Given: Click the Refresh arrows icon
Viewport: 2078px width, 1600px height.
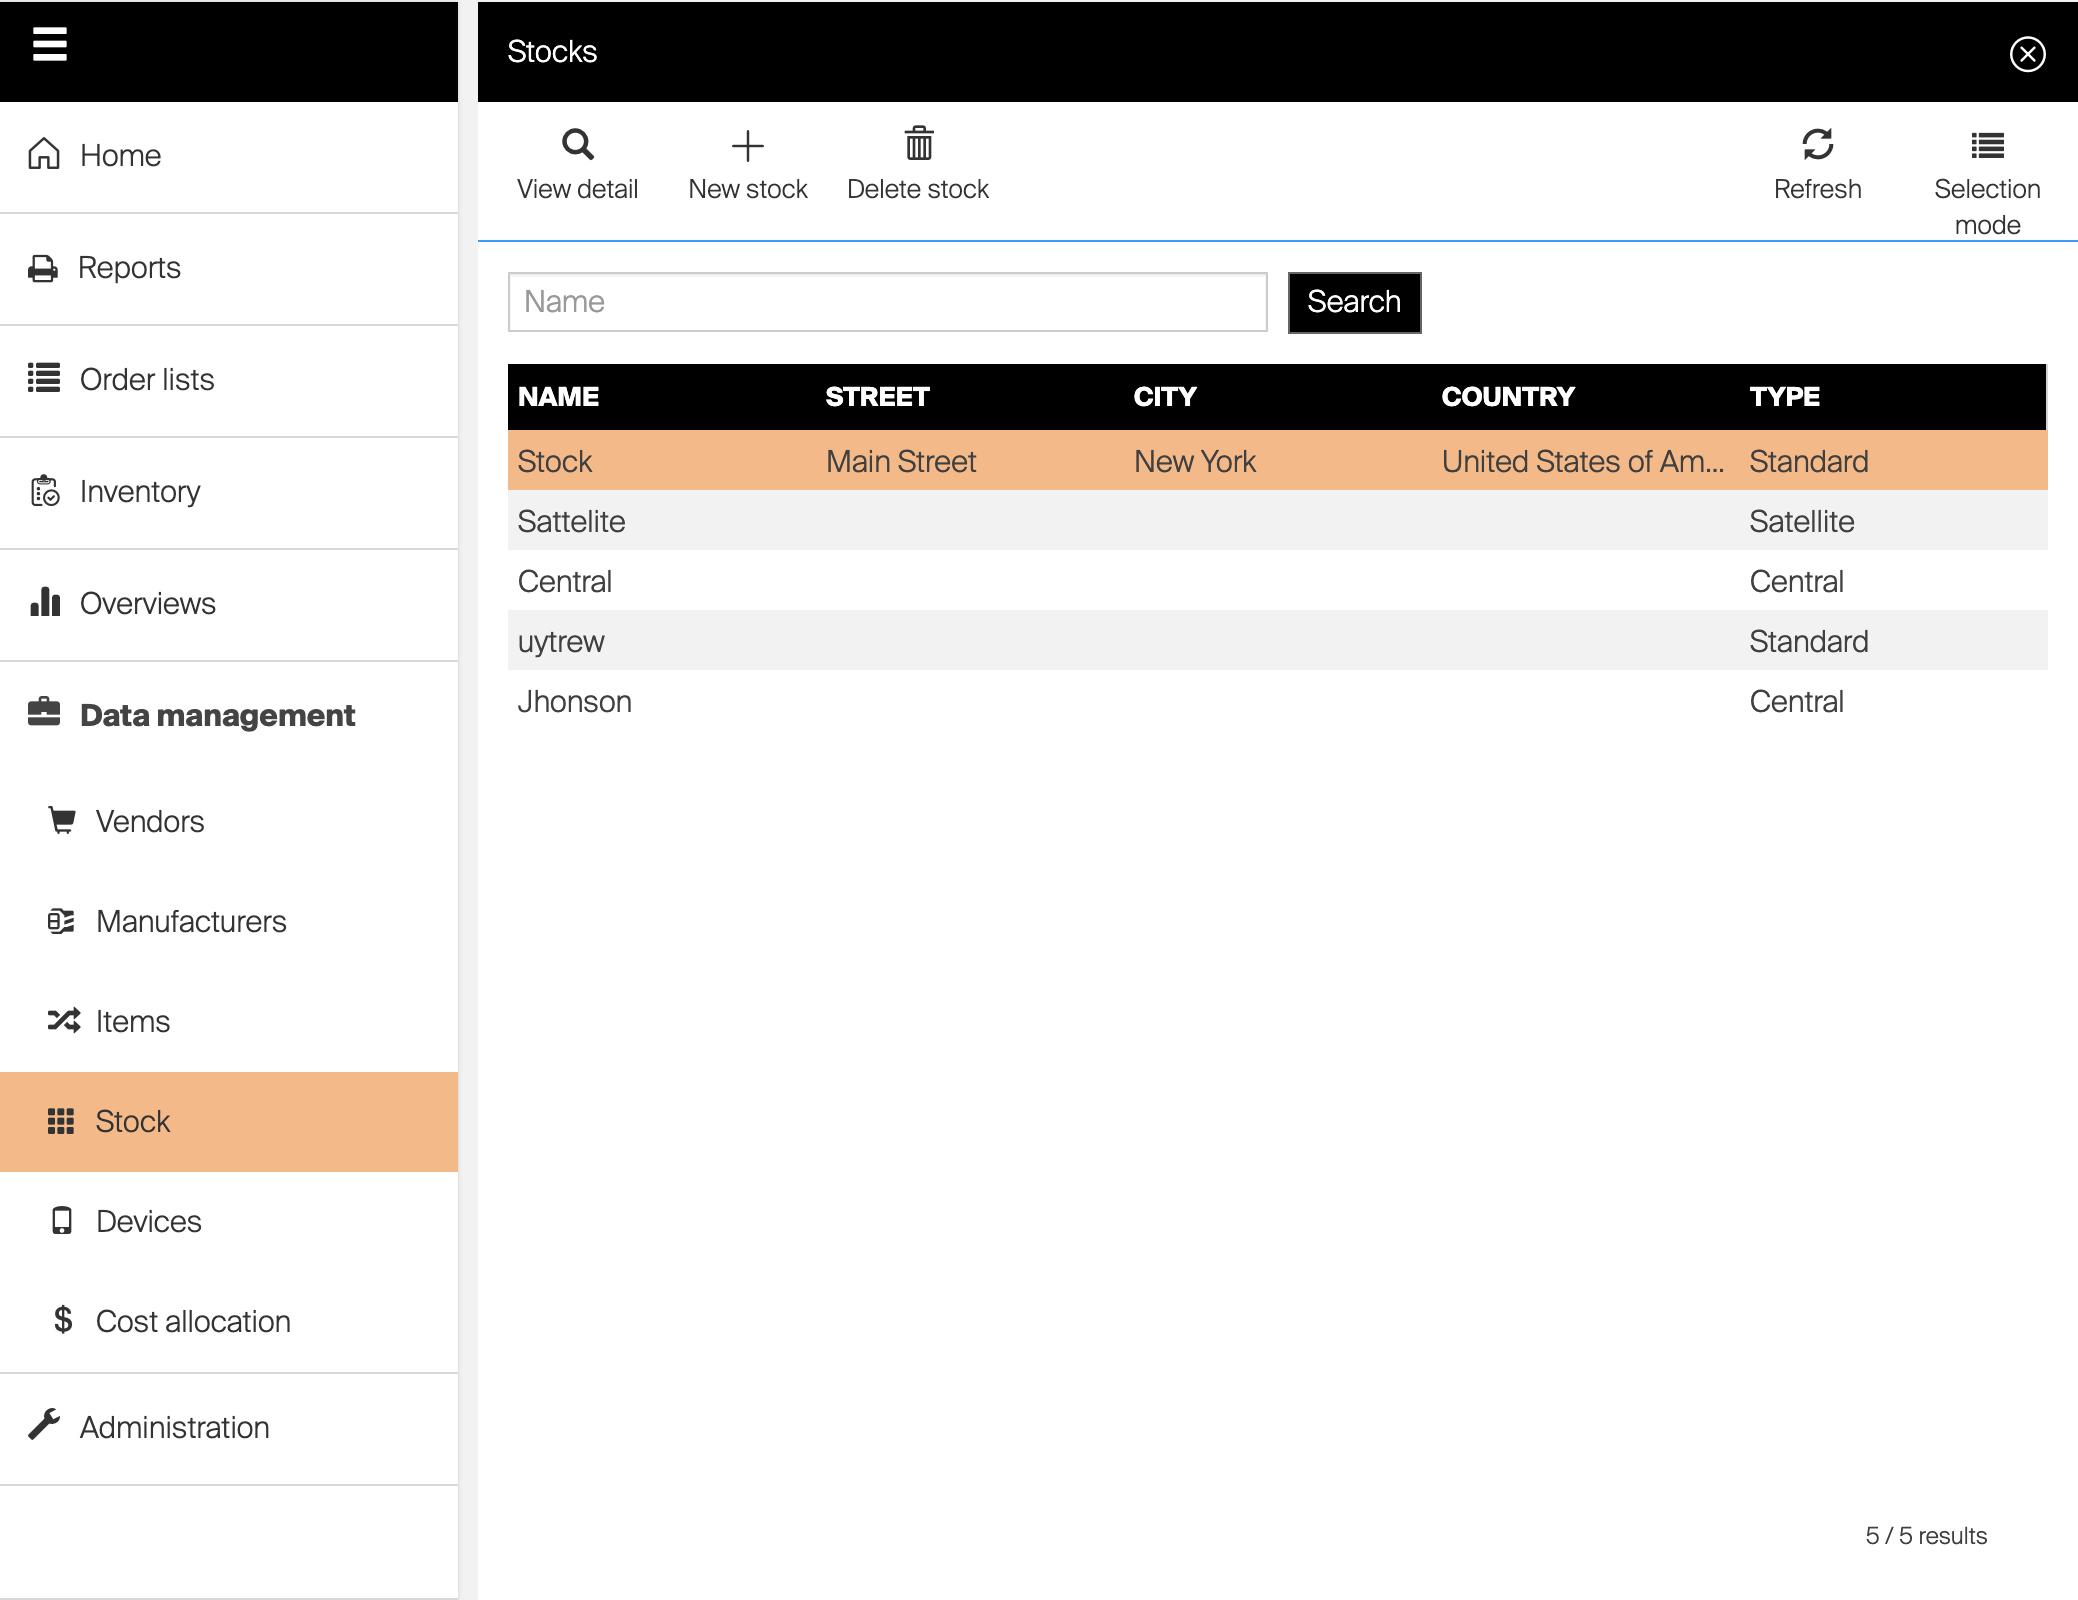Looking at the screenshot, I should 1817,145.
